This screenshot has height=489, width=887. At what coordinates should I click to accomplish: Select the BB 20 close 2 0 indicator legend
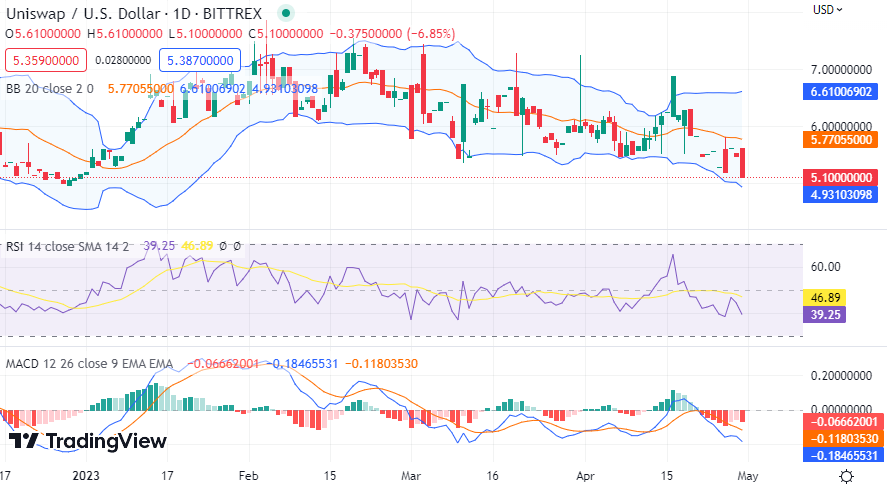(x=50, y=89)
